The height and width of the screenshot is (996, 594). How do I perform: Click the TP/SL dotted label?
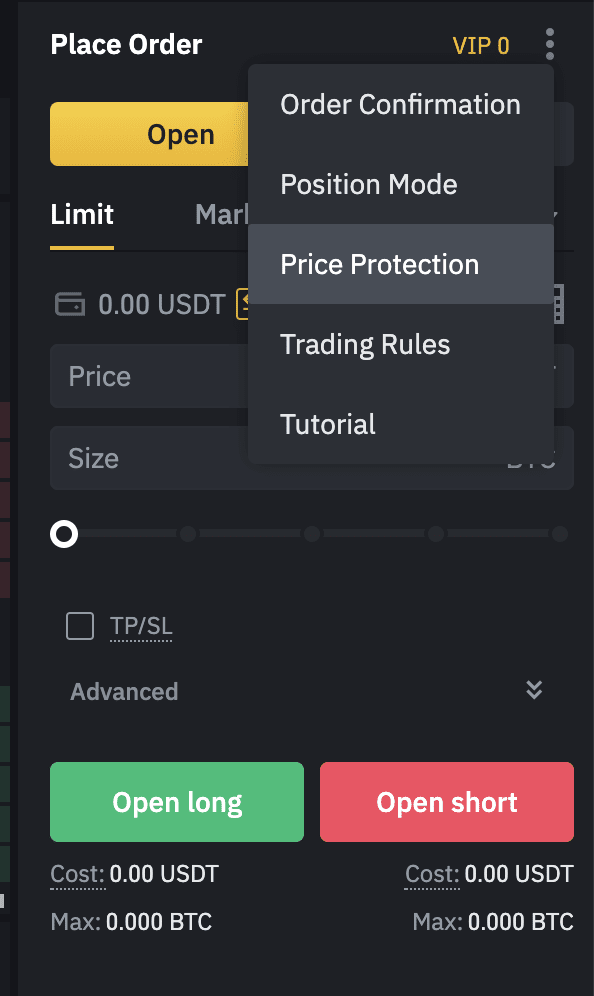pos(141,626)
